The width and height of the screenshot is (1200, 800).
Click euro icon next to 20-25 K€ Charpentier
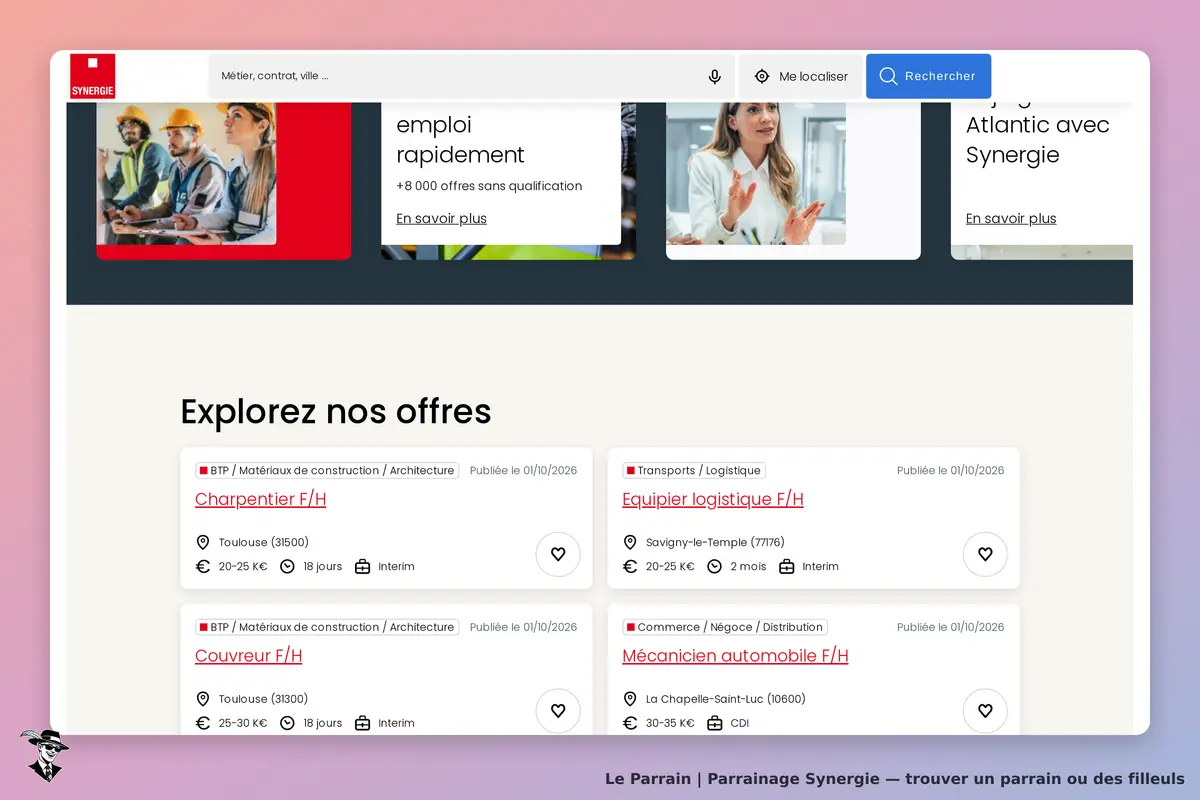(x=203, y=566)
